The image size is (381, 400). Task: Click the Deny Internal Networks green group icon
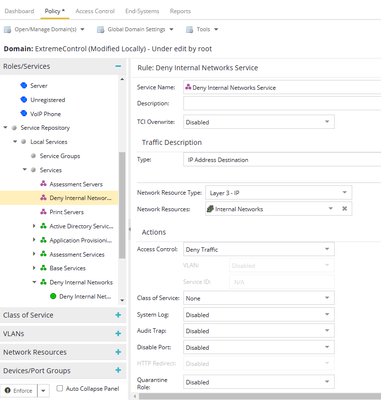pyautogui.click(x=43, y=282)
